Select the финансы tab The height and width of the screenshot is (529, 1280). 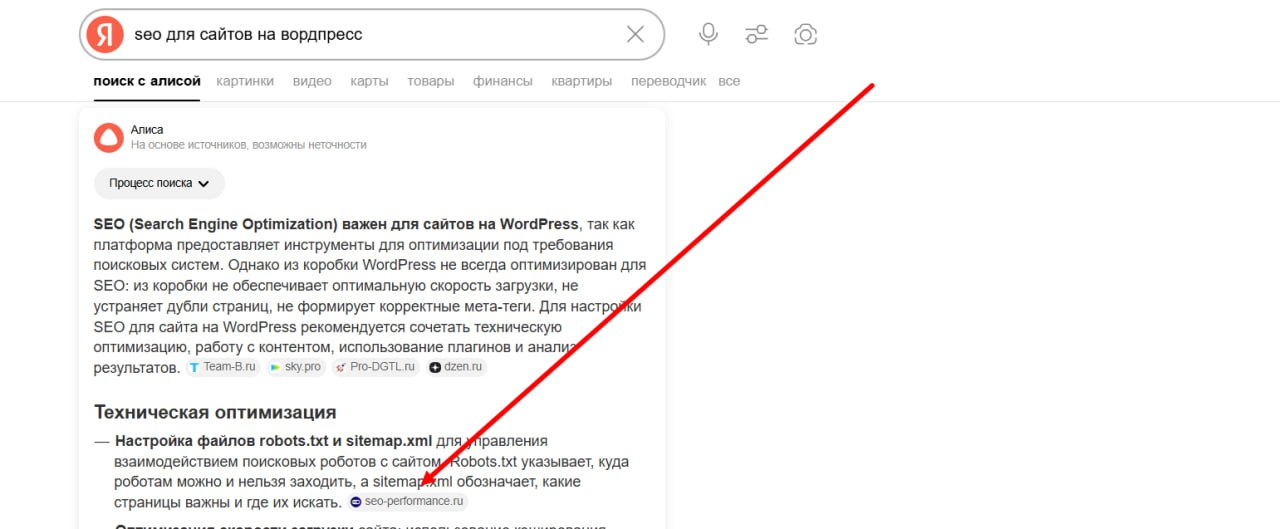point(503,81)
